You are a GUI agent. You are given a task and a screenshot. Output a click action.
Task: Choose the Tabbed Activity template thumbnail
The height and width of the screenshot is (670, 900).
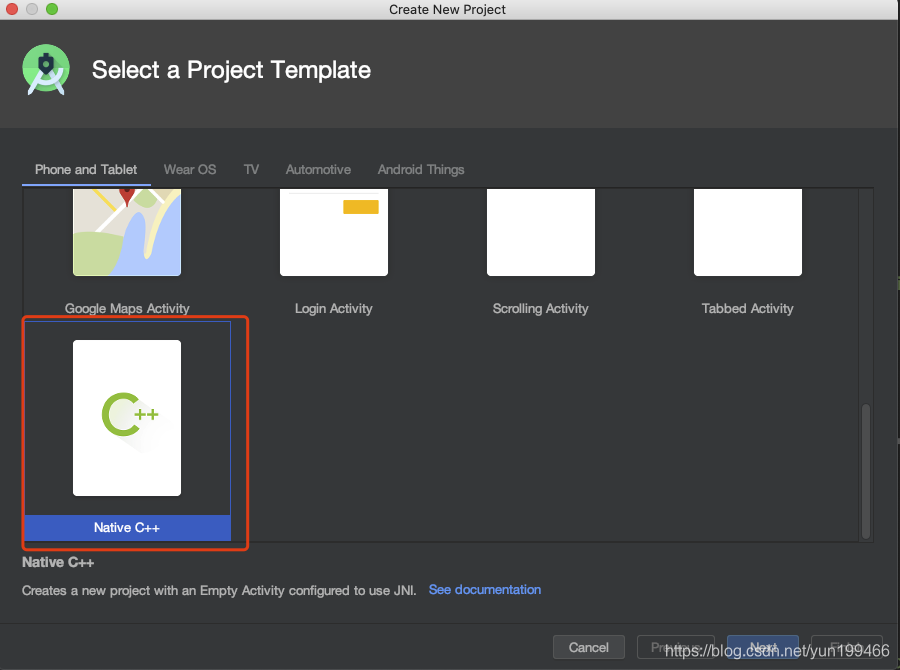click(747, 232)
